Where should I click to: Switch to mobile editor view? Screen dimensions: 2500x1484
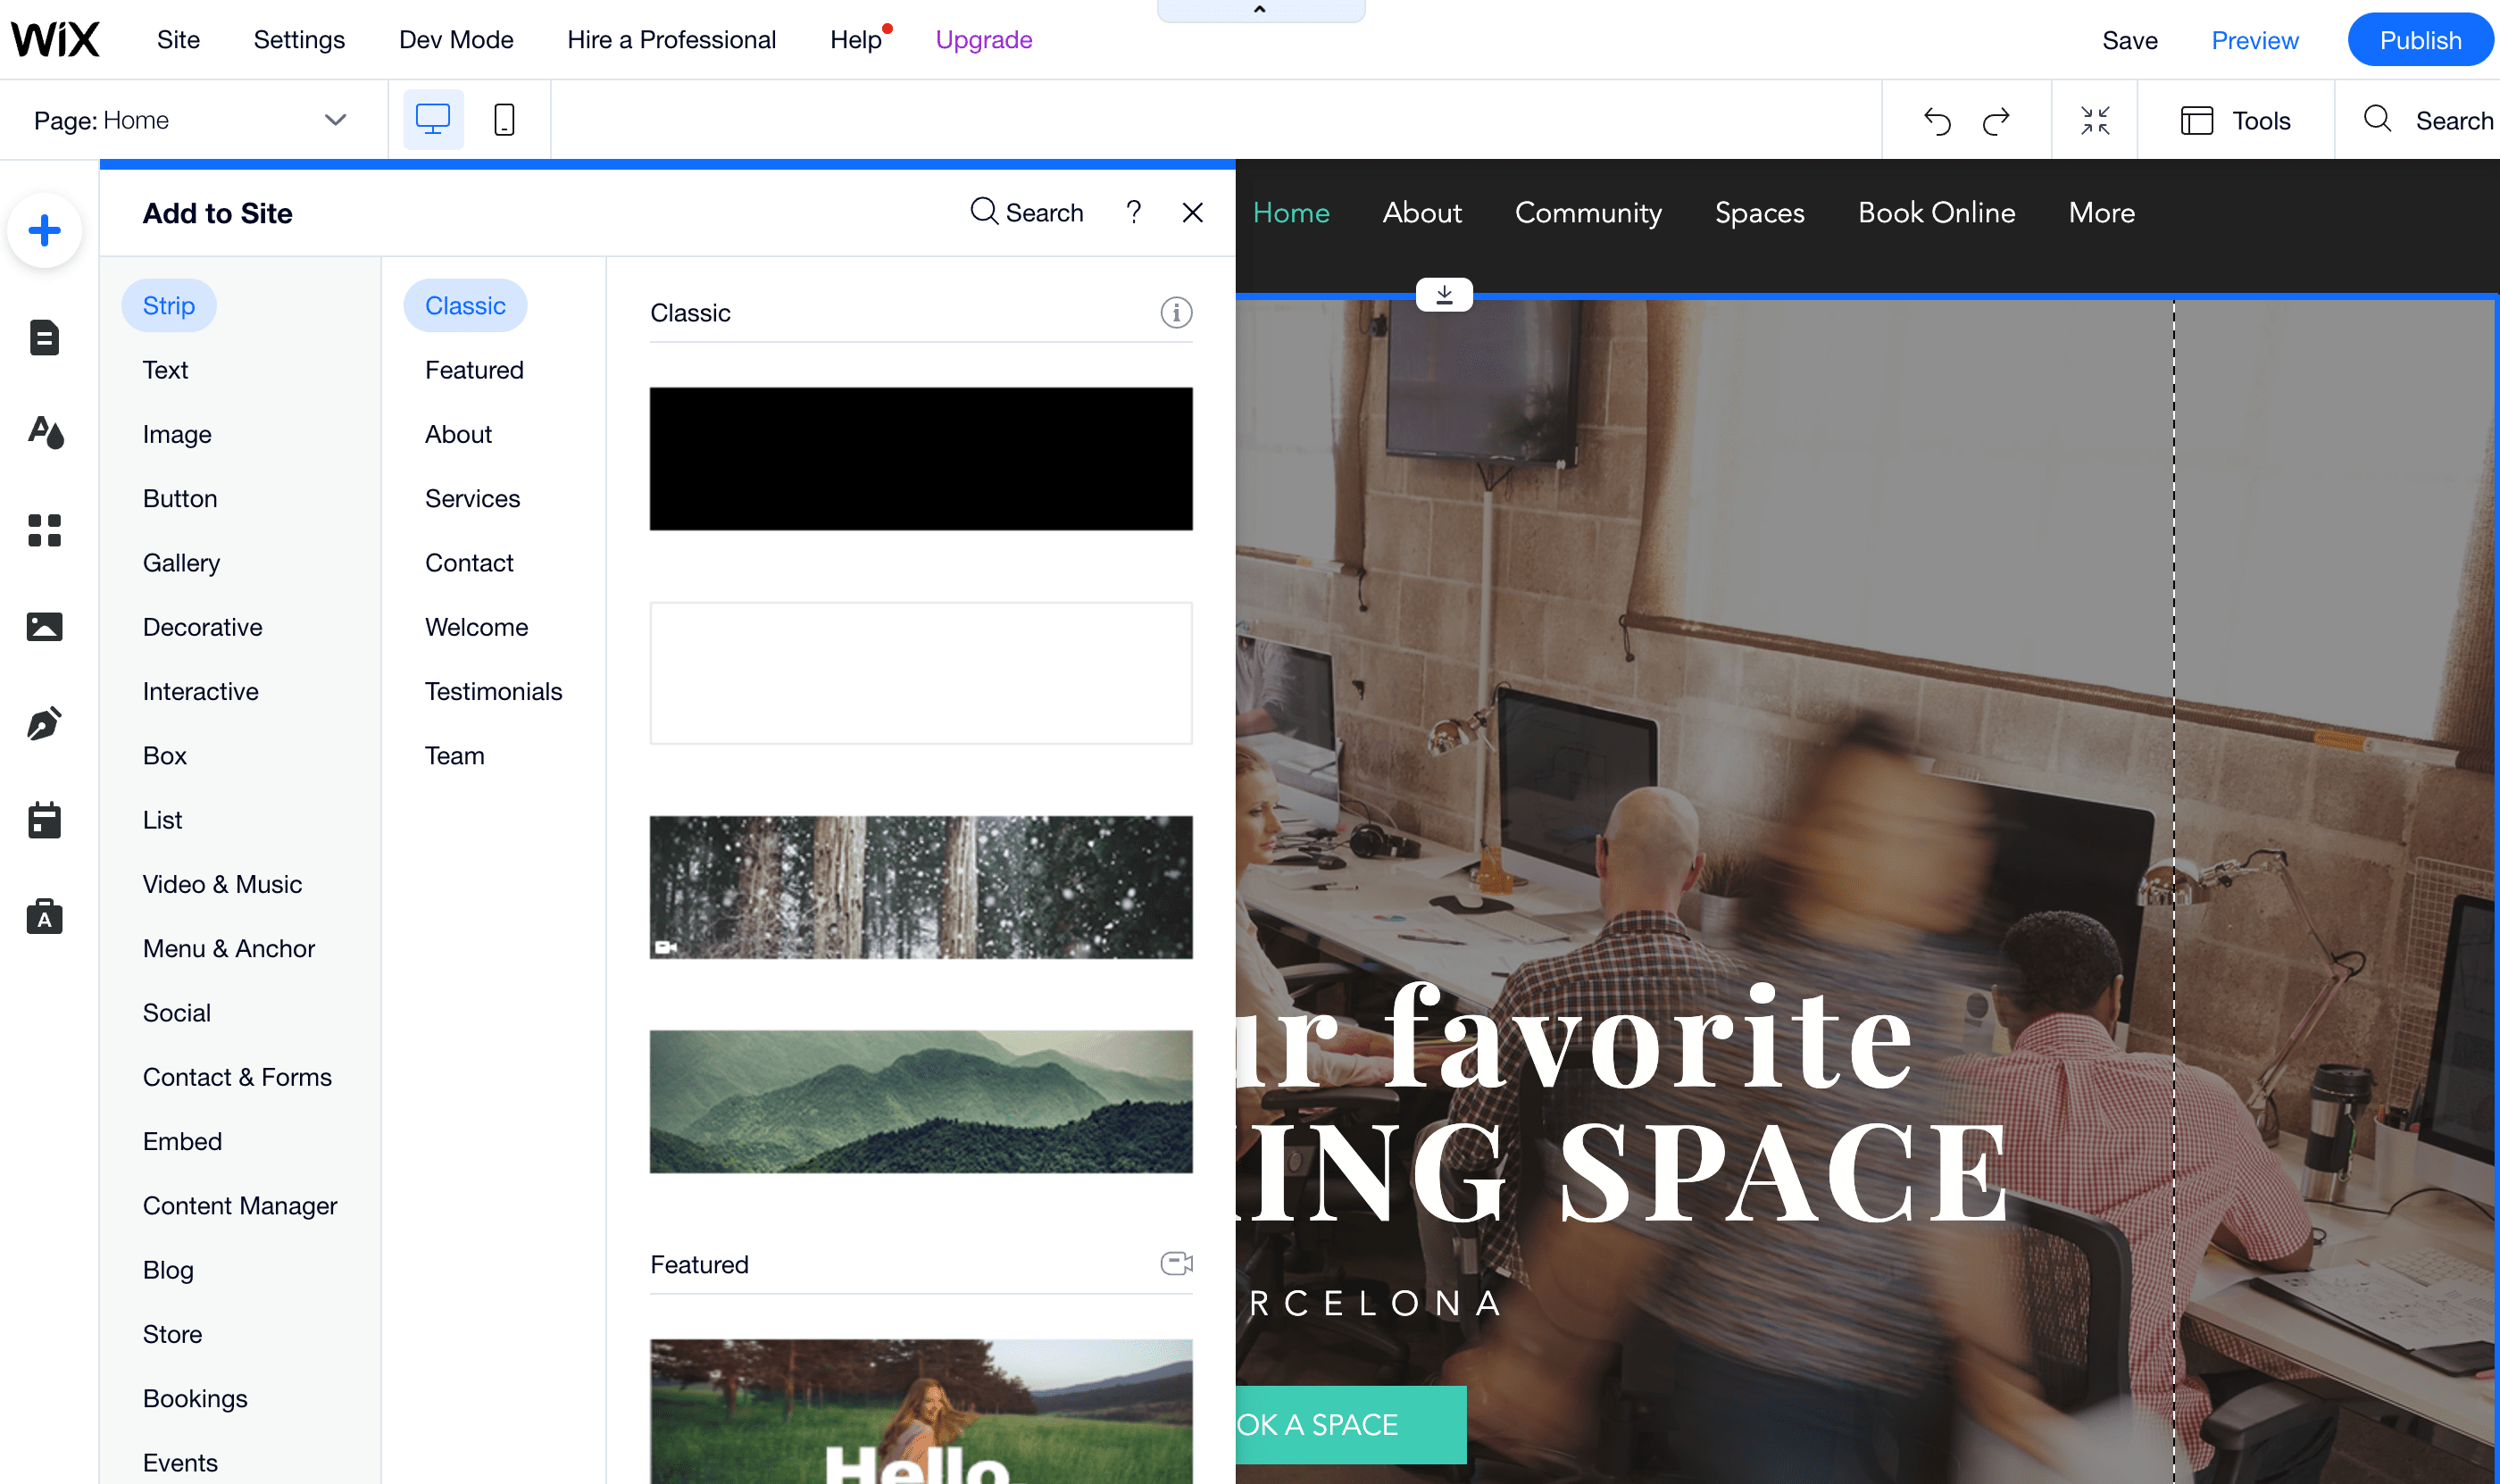(504, 120)
